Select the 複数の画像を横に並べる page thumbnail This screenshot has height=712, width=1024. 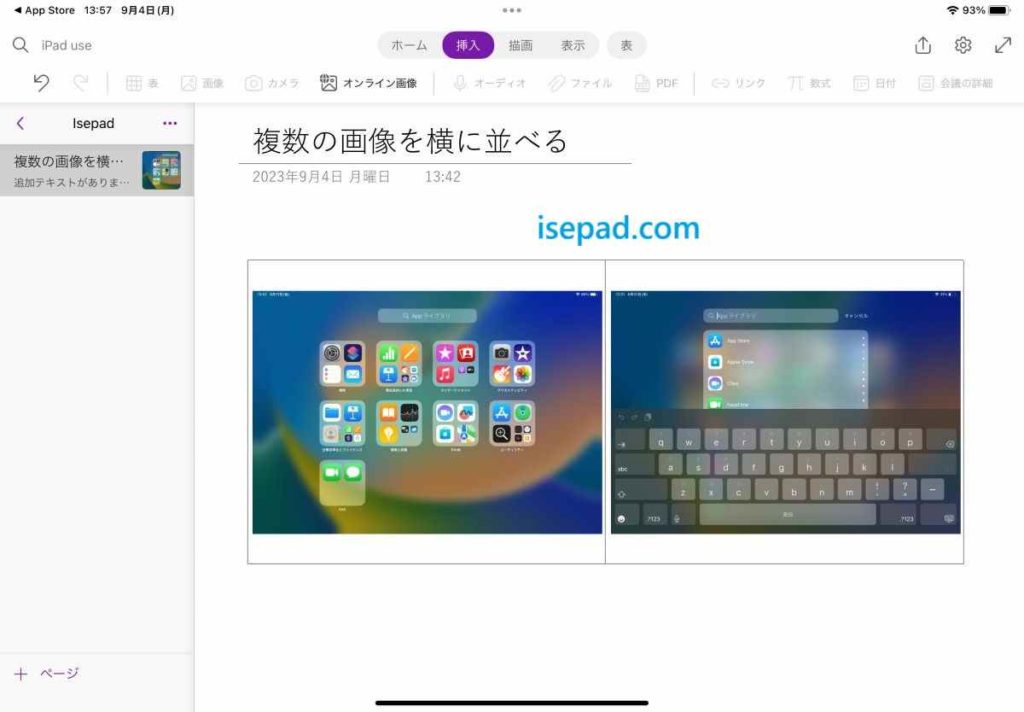pyautogui.click(x=90, y=168)
